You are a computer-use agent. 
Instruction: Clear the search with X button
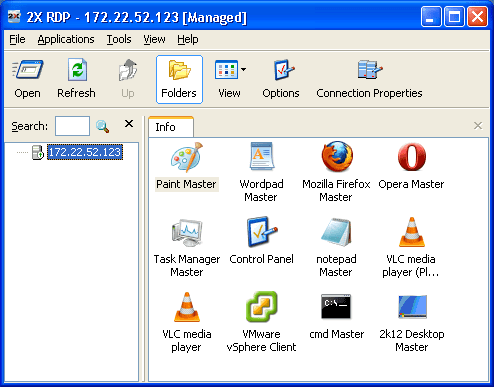(x=129, y=124)
